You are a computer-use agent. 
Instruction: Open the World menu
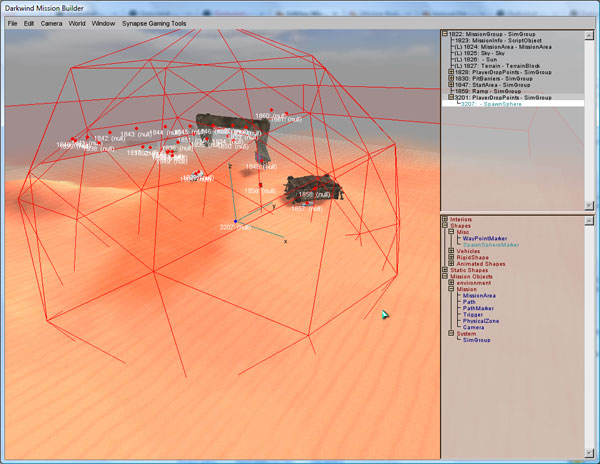(x=77, y=22)
